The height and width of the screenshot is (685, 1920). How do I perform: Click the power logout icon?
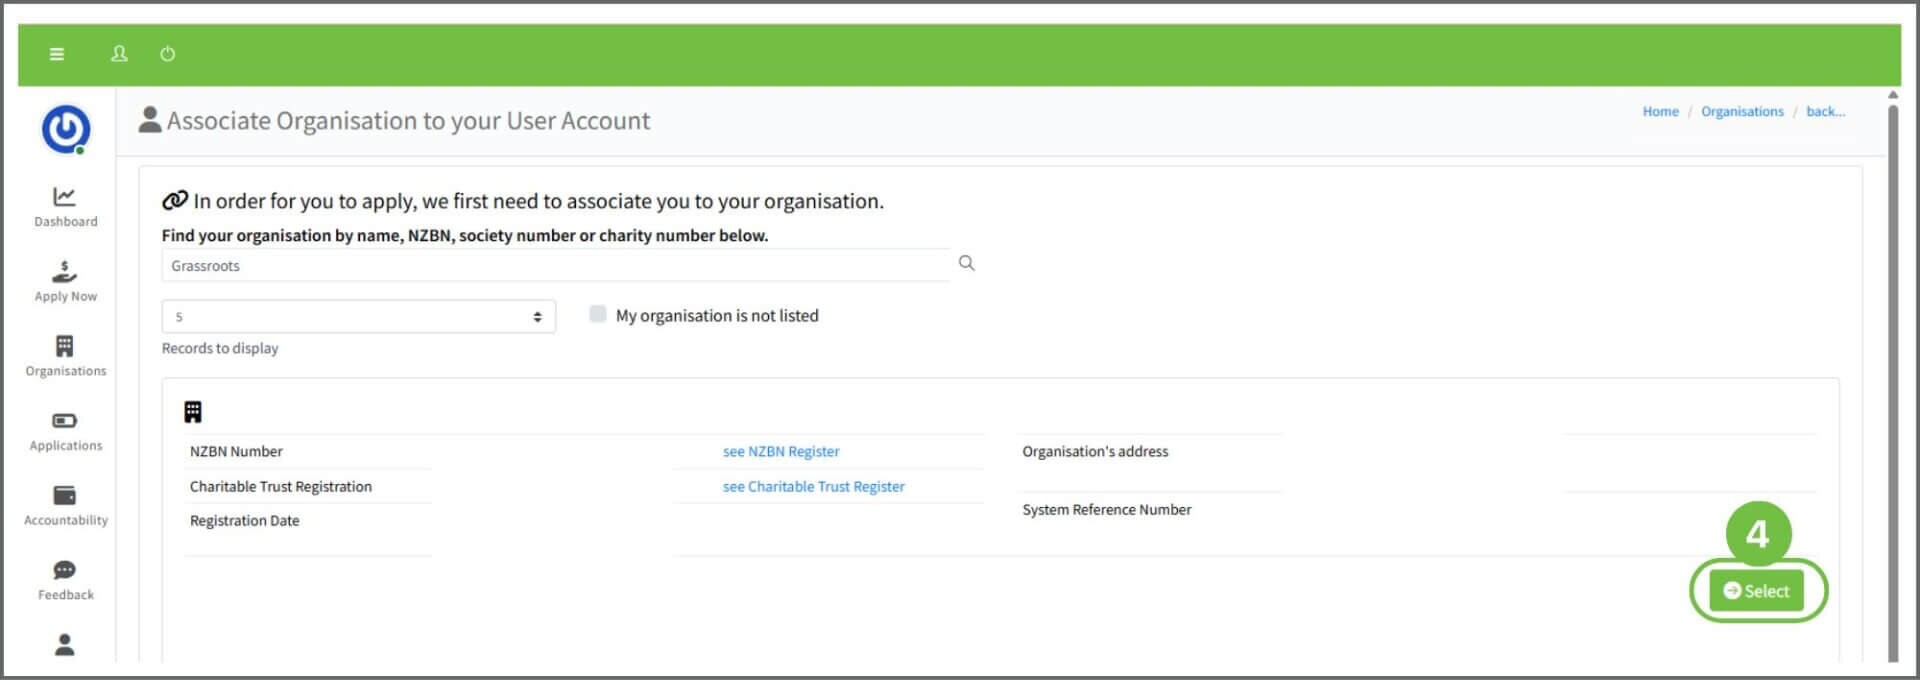point(168,54)
